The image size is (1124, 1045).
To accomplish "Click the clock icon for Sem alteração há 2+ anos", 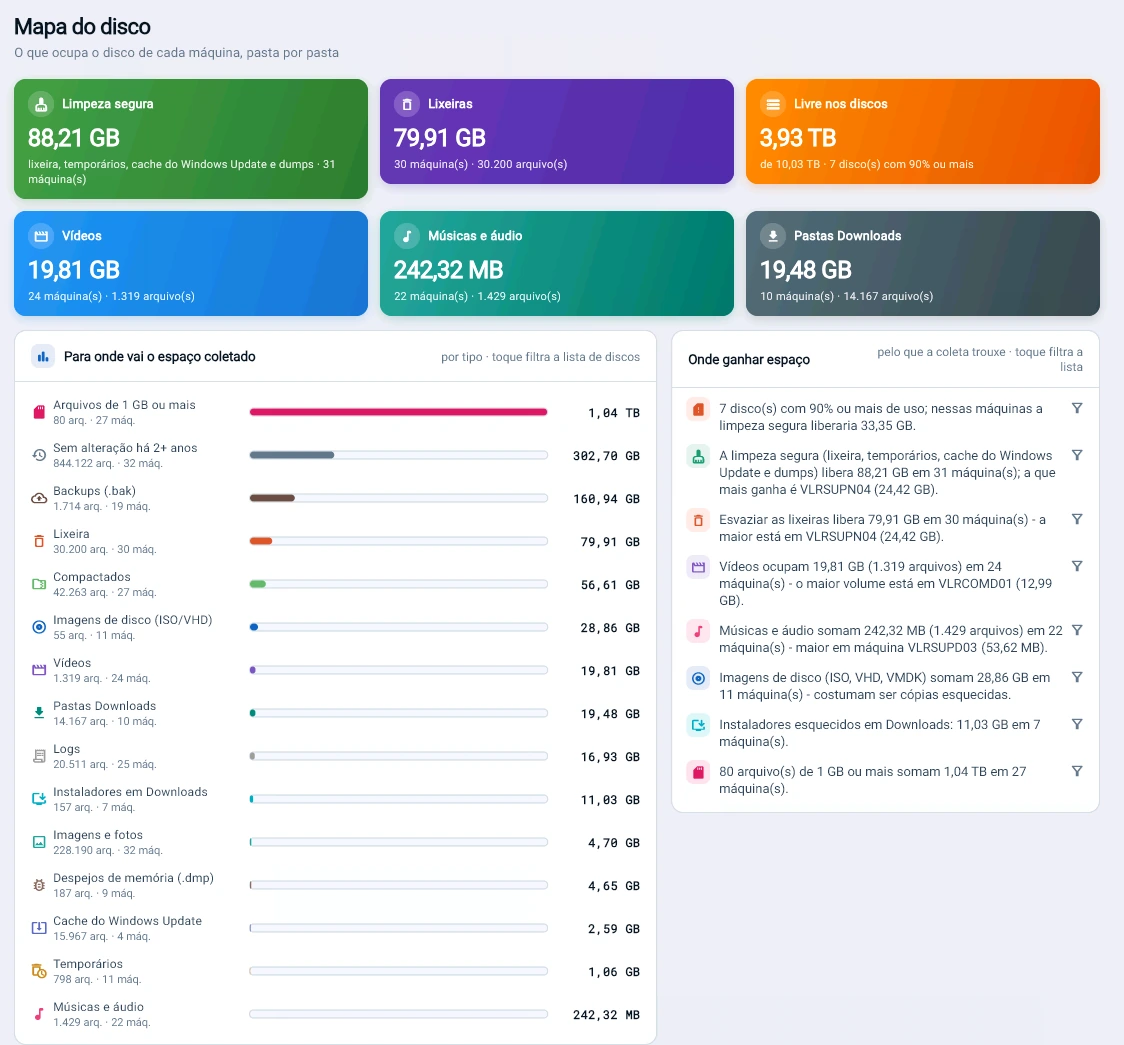I will [x=39, y=455].
